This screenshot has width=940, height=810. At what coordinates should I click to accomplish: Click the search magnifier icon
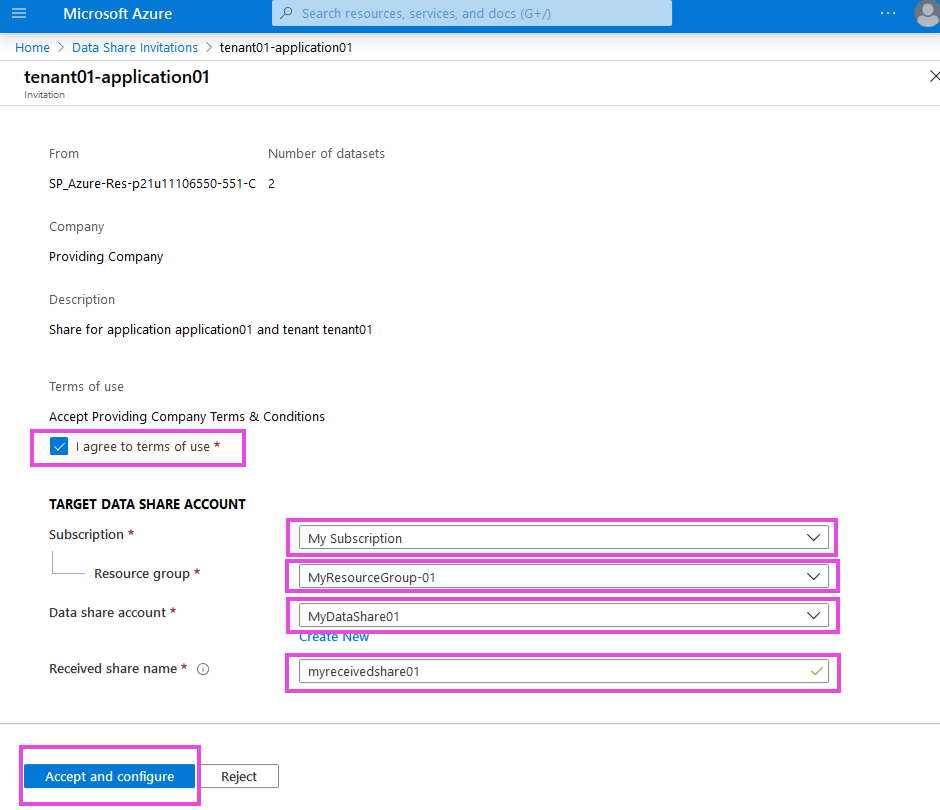[287, 13]
